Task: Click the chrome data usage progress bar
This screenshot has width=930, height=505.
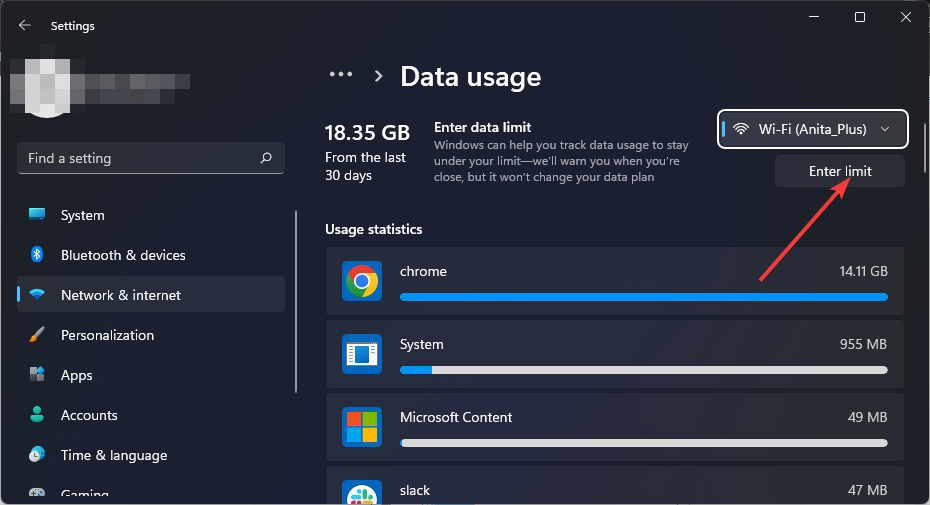Action: pyautogui.click(x=643, y=297)
